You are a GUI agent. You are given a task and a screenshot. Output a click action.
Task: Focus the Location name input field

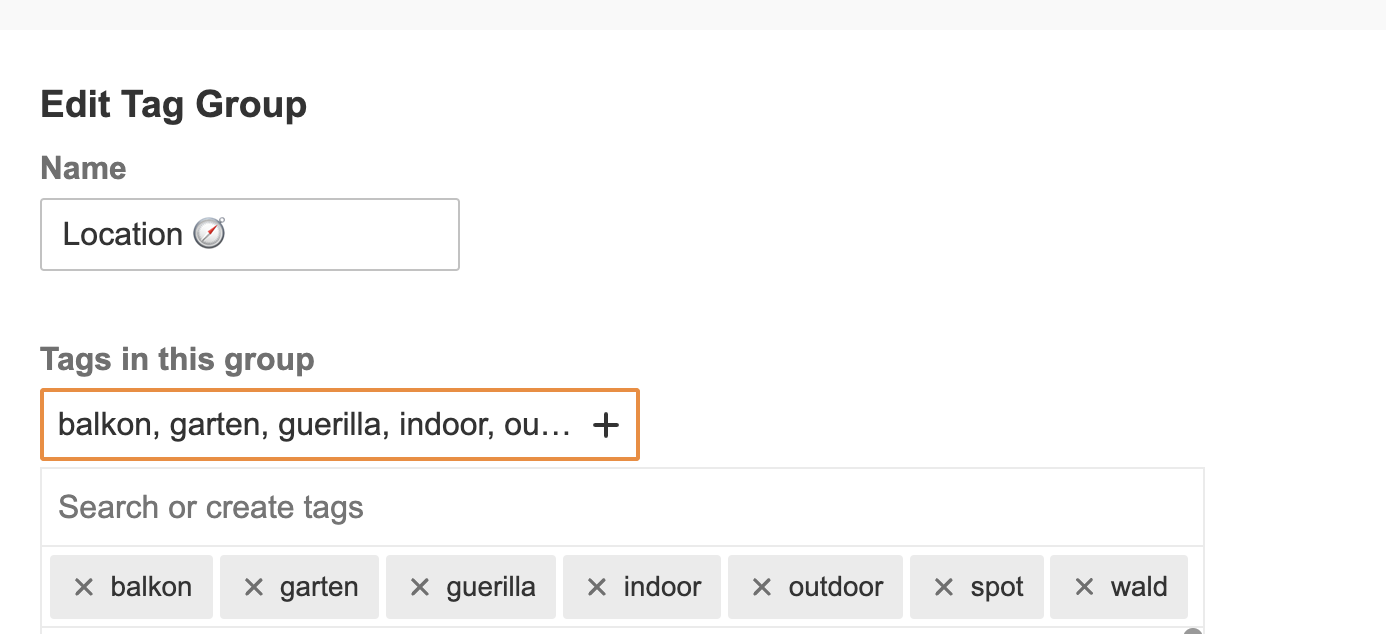(250, 234)
